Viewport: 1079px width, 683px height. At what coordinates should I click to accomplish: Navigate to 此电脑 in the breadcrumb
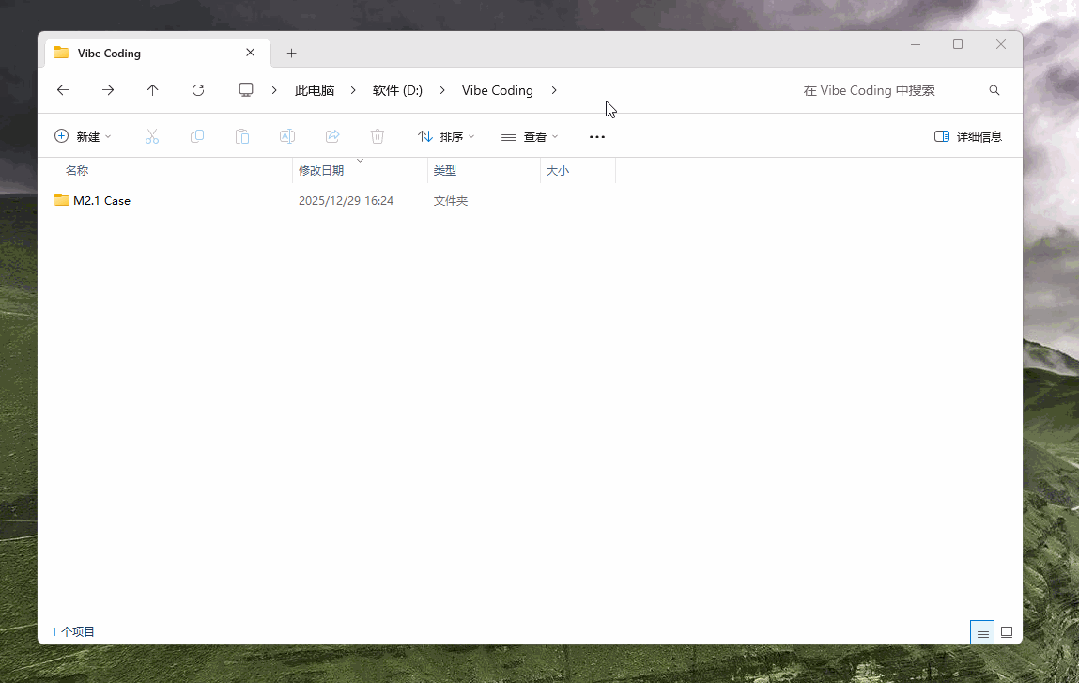click(x=314, y=90)
